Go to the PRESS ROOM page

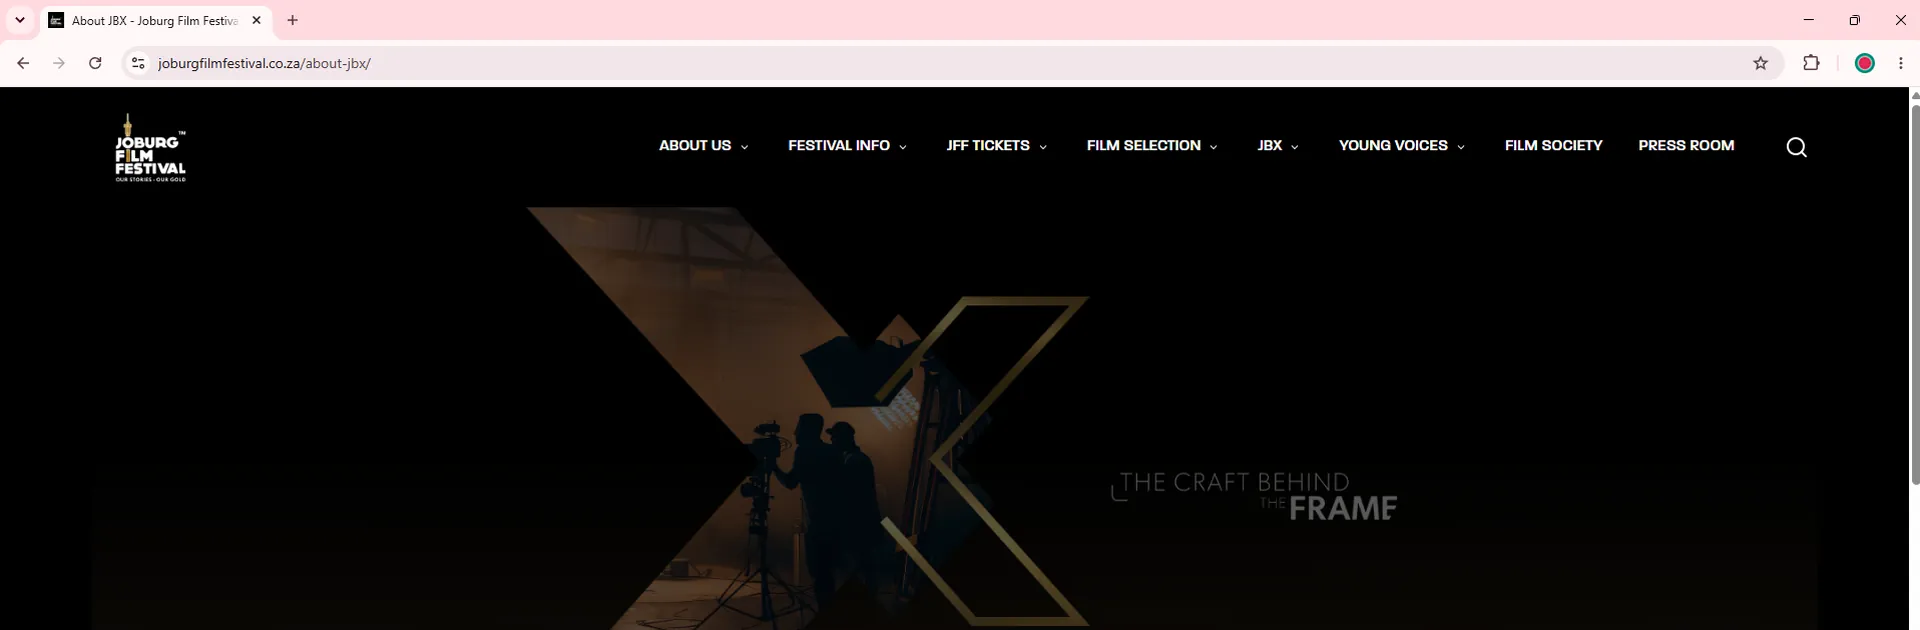pyautogui.click(x=1686, y=145)
